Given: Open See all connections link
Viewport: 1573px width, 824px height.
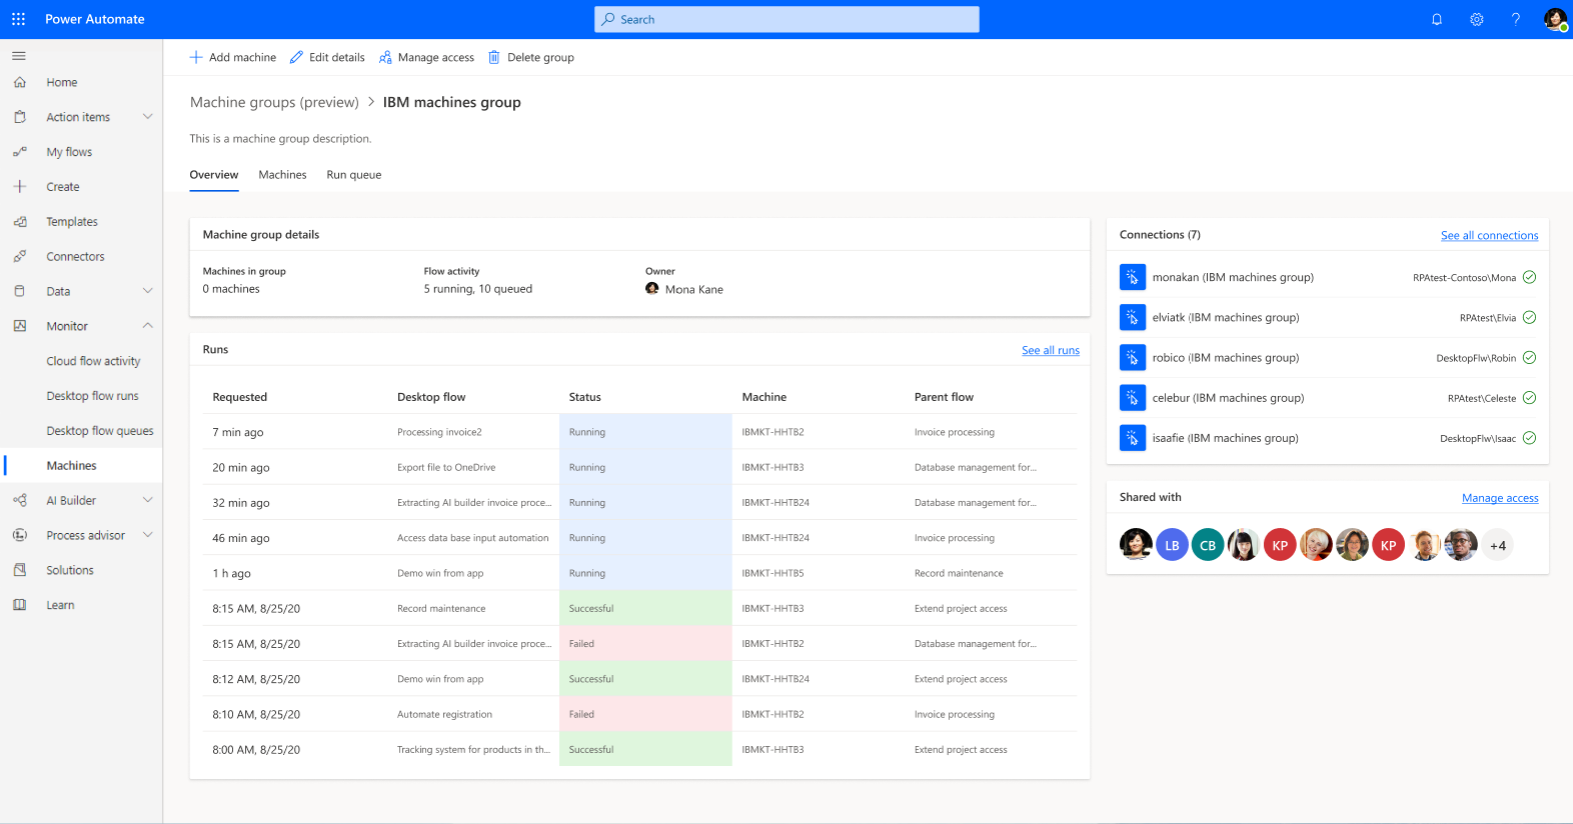Looking at the screenshot, I should tap(1489, 235).
